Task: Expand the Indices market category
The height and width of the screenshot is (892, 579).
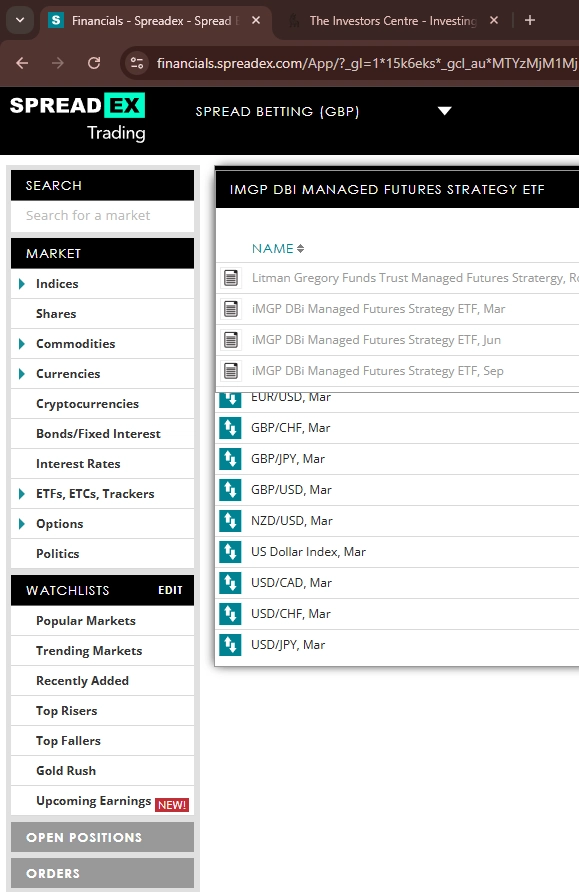Action: 22,284
